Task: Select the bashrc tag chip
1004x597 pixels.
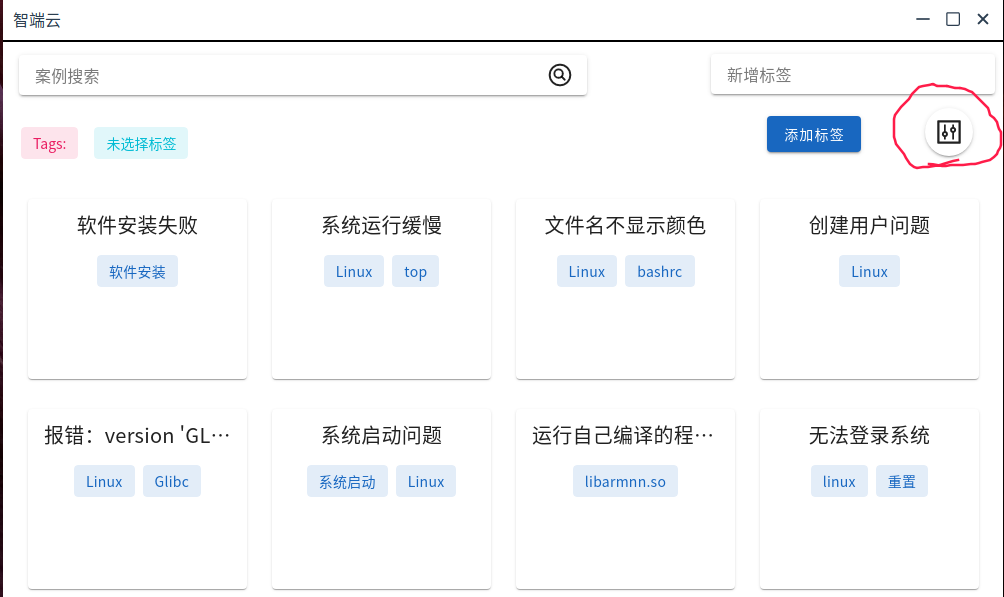Action: point(659,272)
